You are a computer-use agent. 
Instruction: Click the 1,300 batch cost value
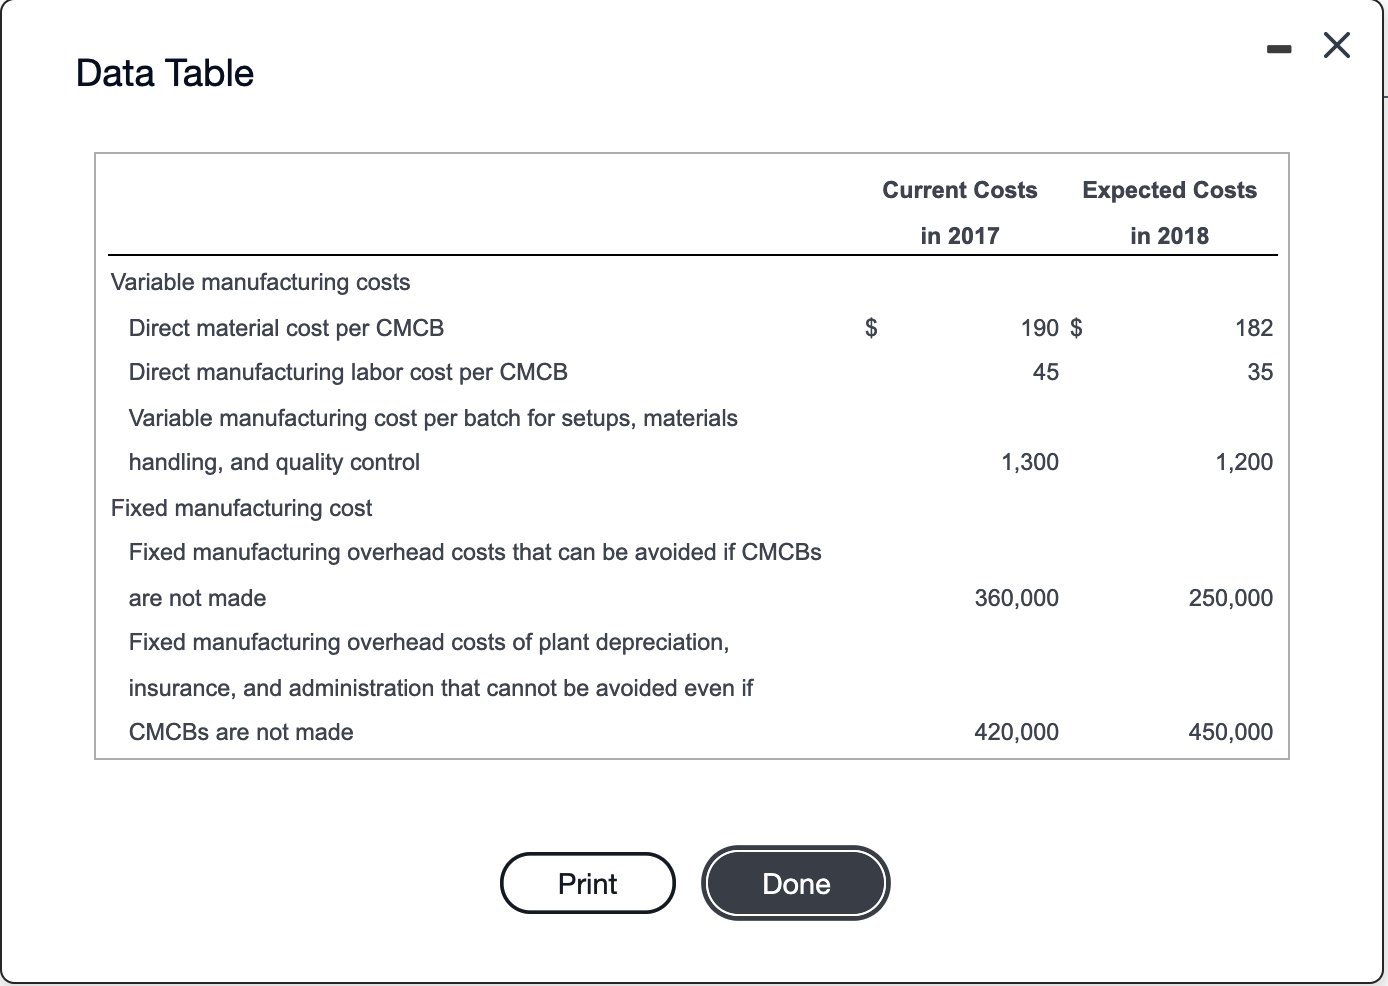tap(1030, 462)
